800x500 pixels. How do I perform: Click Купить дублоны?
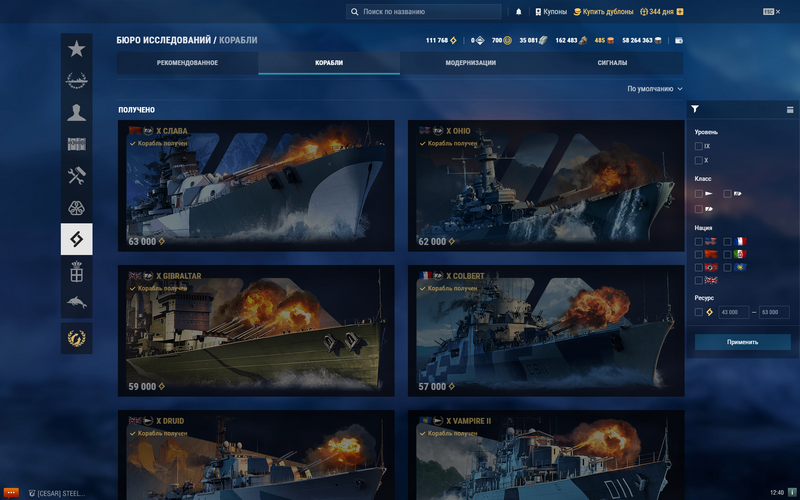tap(604, 12)
